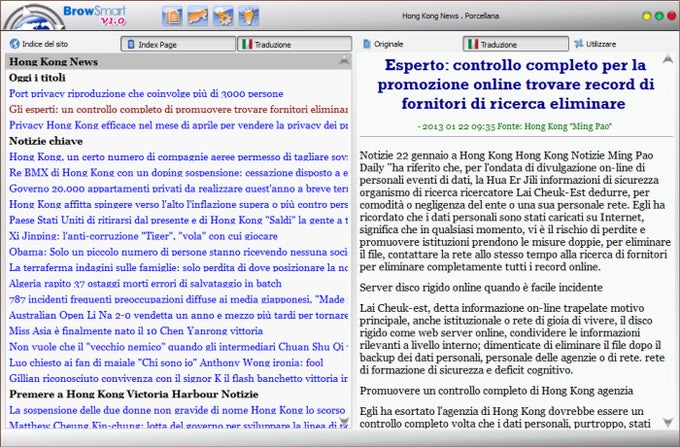Viewport: 680px width, 447px height.
Task: Click the Notizie chiave heading
Action: [x=46, y=141]
